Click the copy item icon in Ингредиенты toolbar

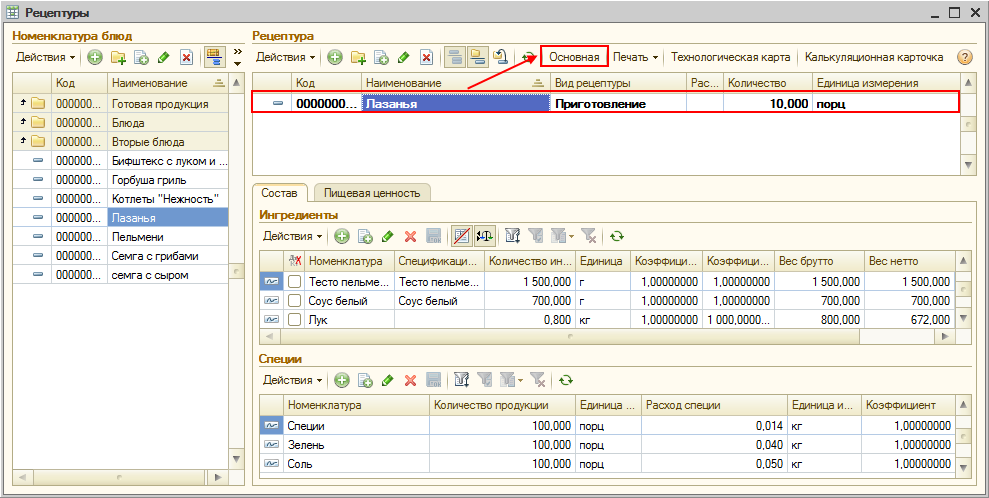(x=365, y=236)
